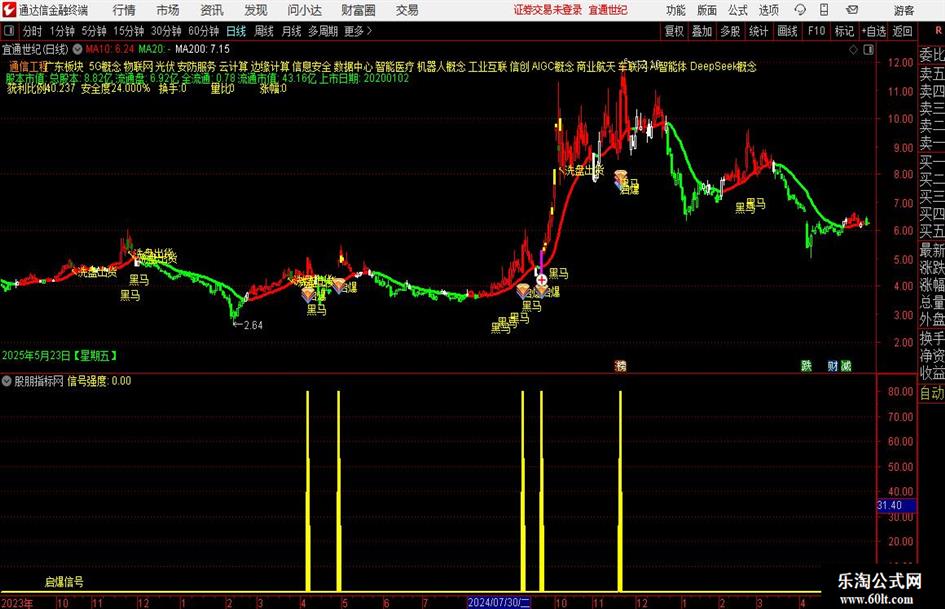This screenshot has width=945, height=609.
Task: Click the DeepSeek概念 concept tag
Action: [x=723, y=66]
